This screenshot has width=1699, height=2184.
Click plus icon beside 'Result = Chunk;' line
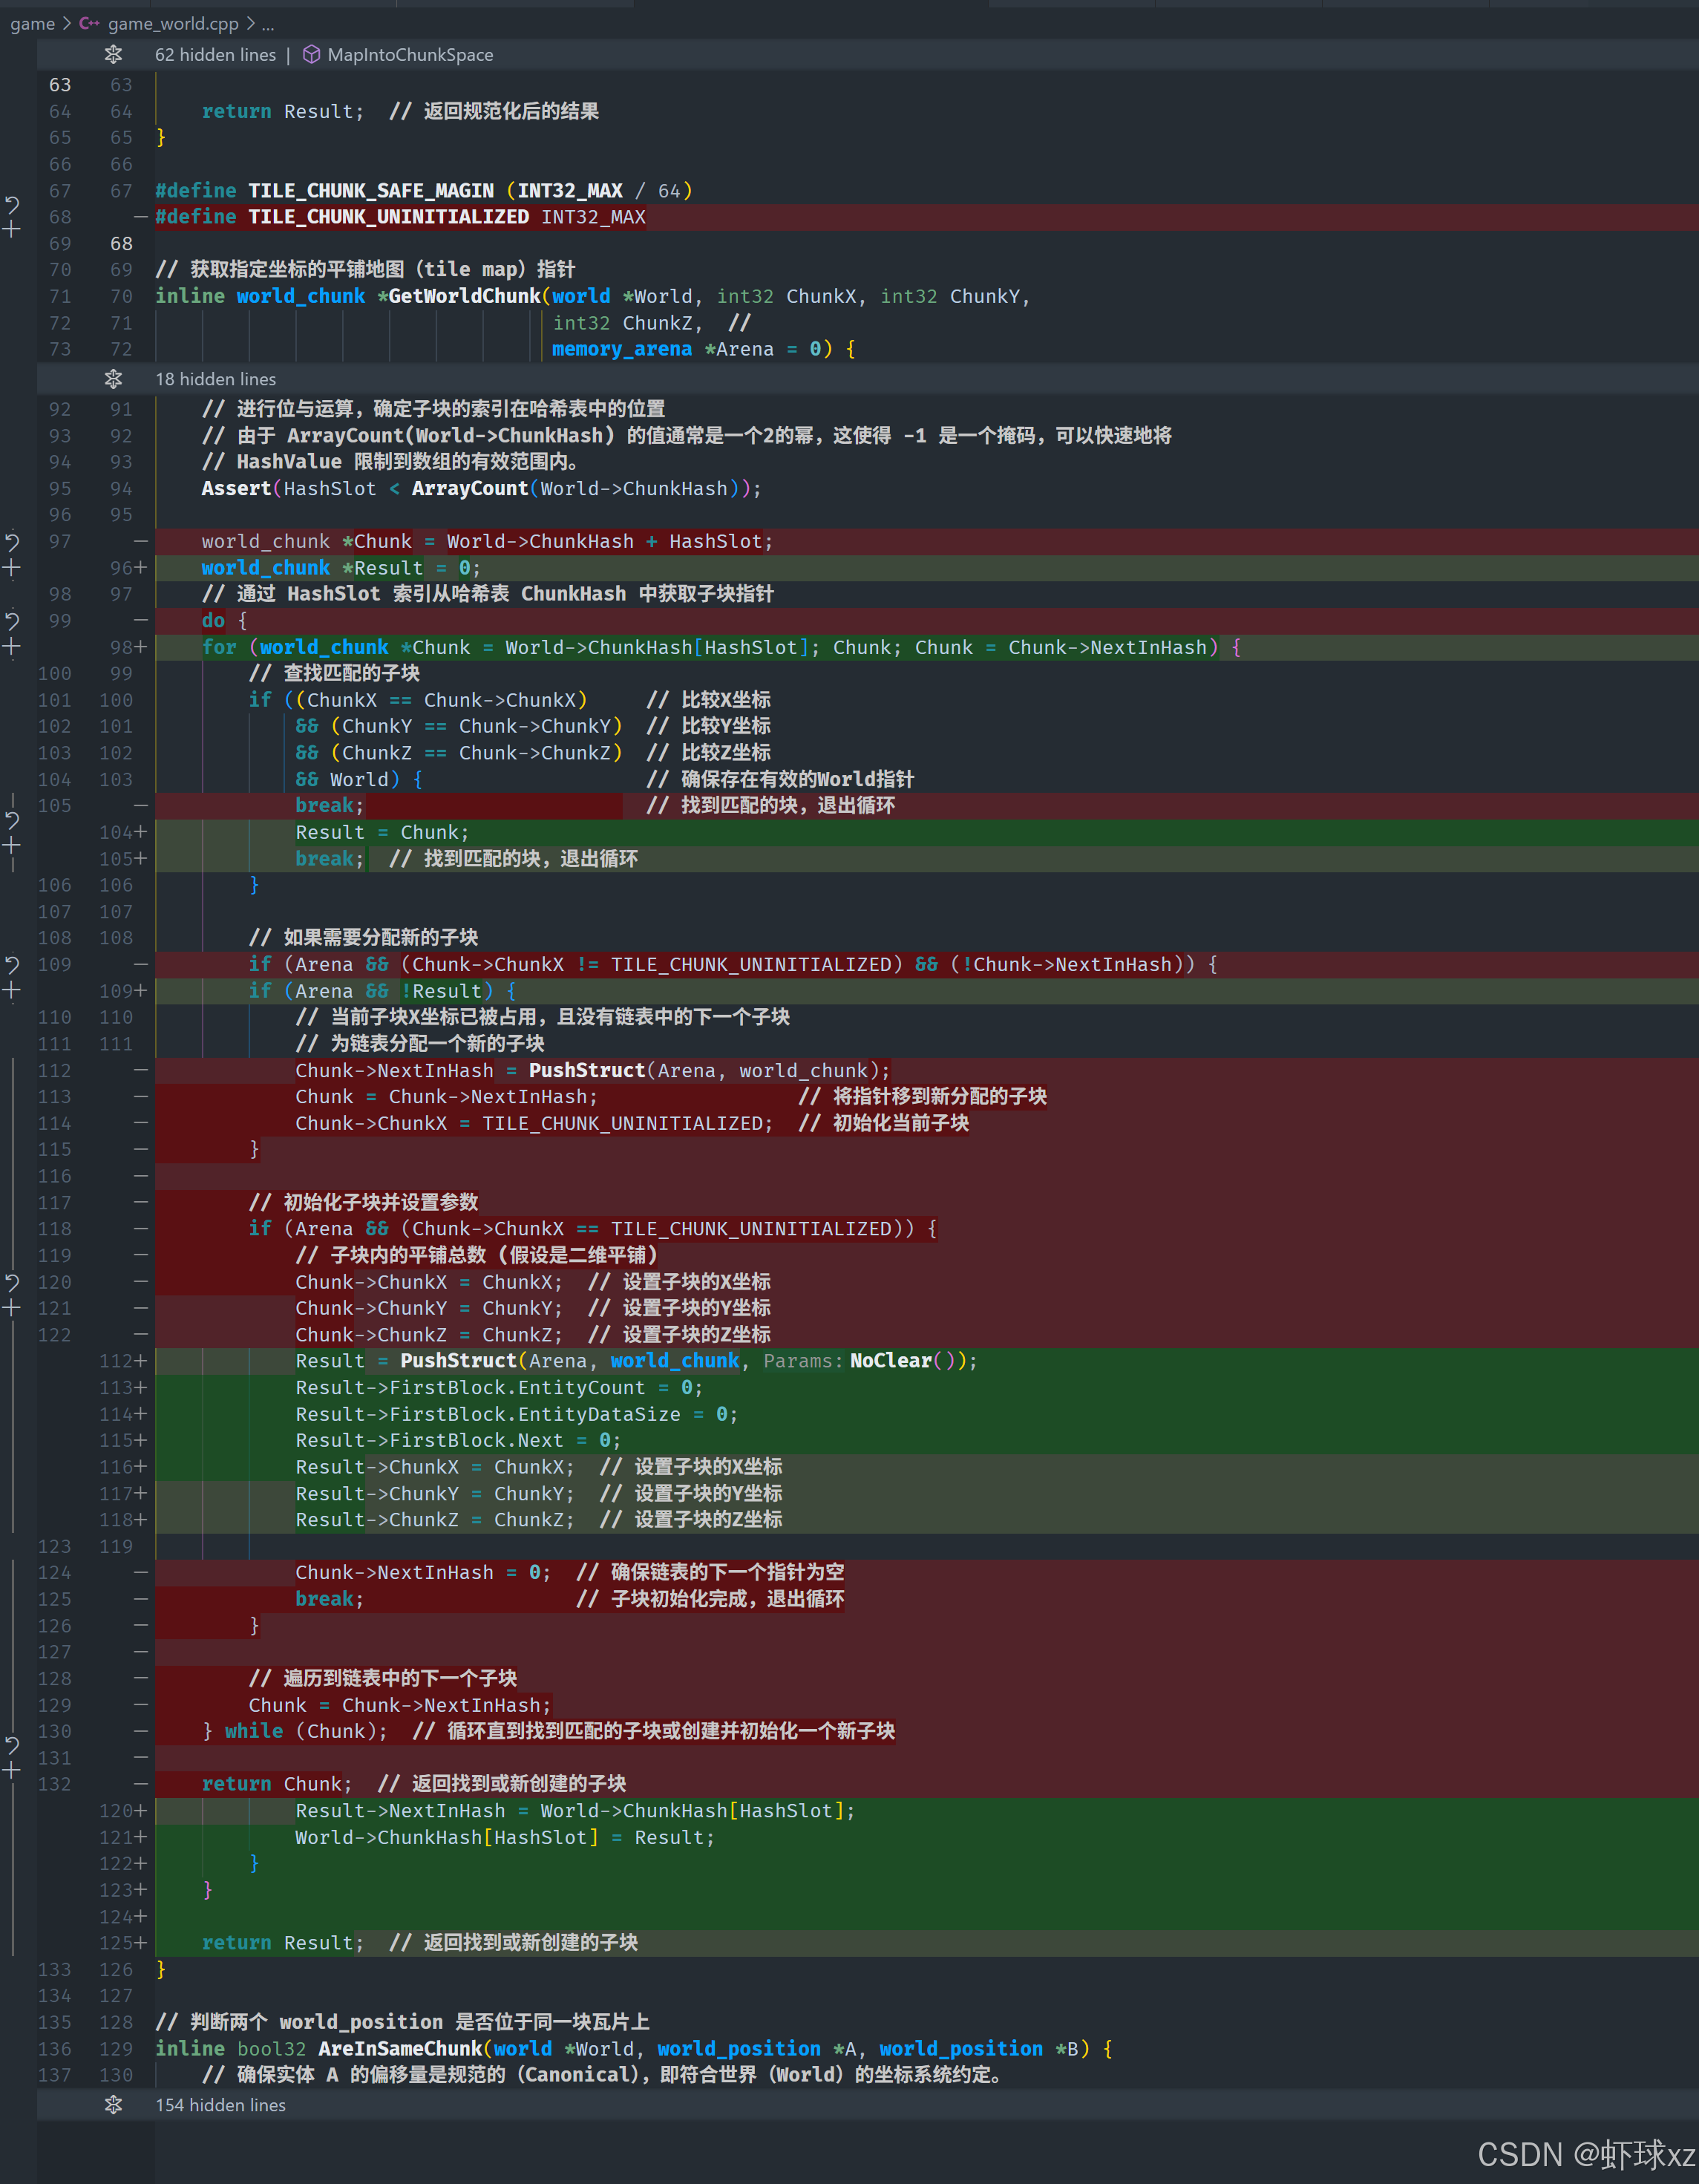coord(12,846)
